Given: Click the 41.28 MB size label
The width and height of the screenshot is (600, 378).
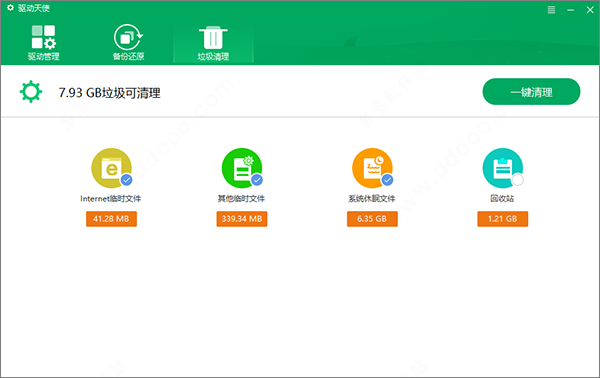Looking at the screenshot, I should (x=111, y=219).
